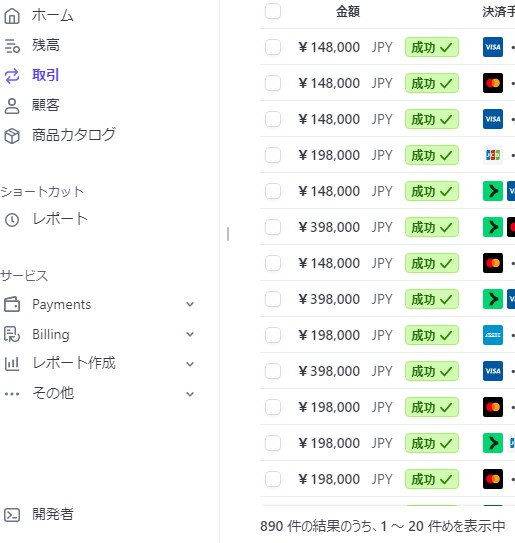Viewport: 515px width, 543px height.
Task: Toggle the select-all checkbox beside 金額 header
Action: 273,11
